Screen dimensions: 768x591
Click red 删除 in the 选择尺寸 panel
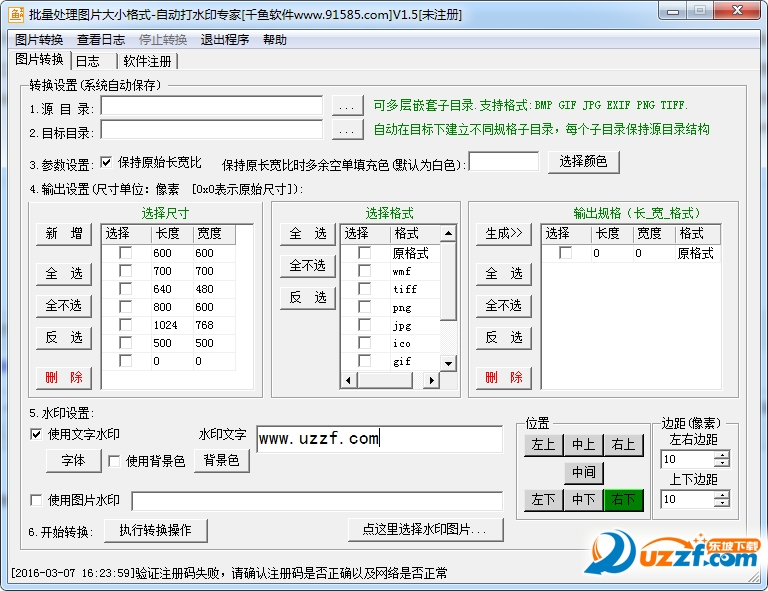(64, 378)
